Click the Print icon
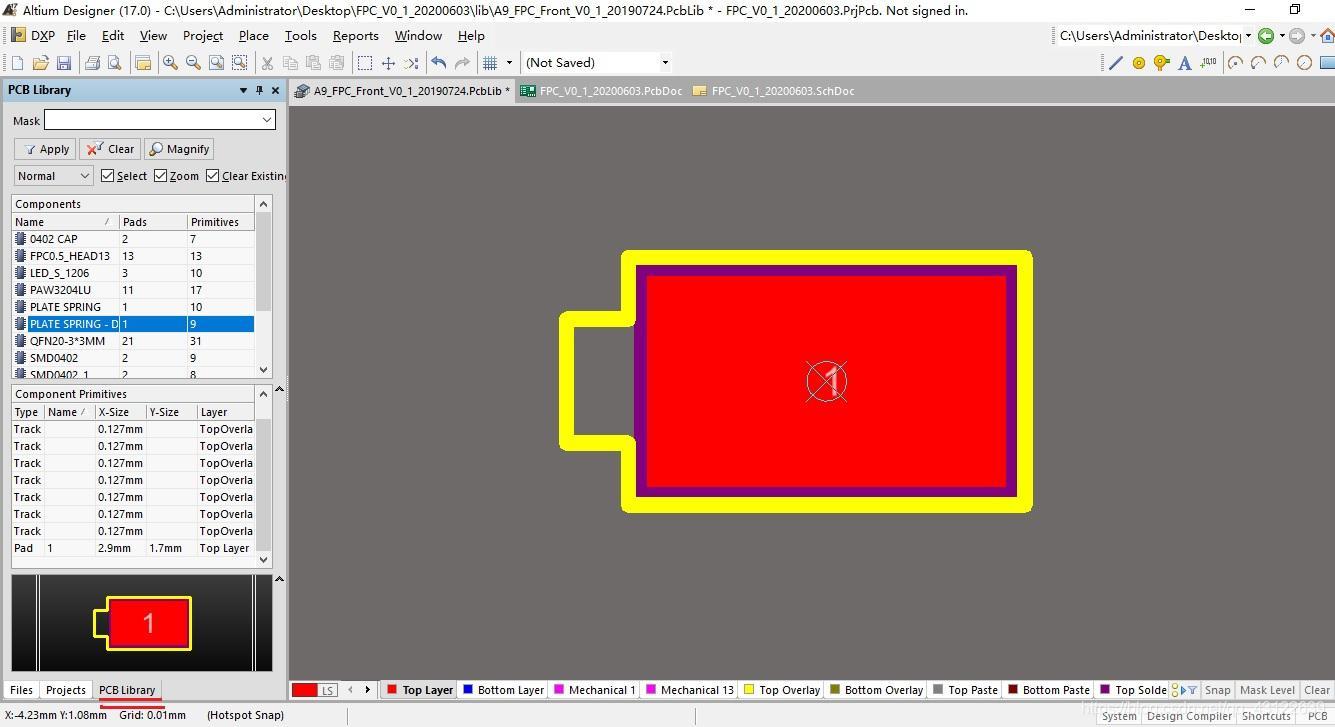The width and height of the screenshot is (1335, 727). [92, 63]
